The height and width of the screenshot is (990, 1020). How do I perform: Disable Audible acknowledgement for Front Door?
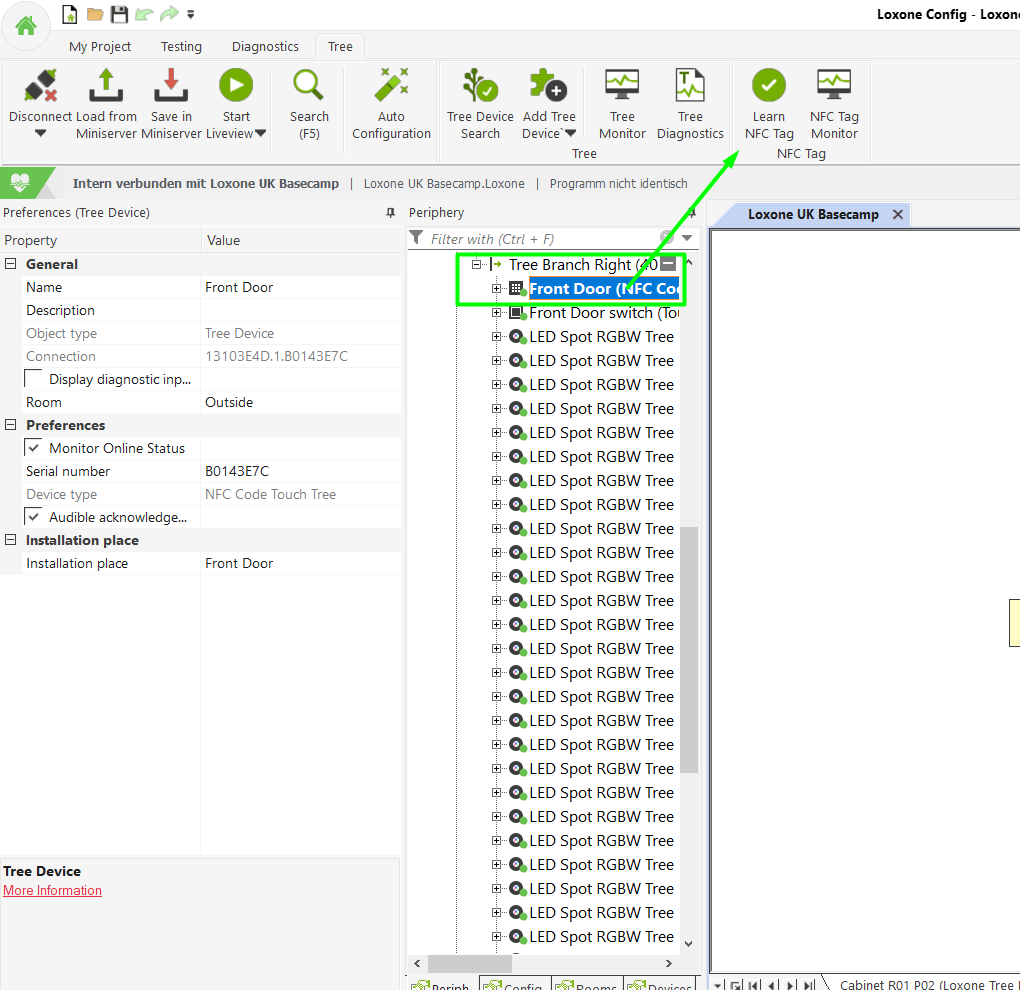tap(34, 517)
